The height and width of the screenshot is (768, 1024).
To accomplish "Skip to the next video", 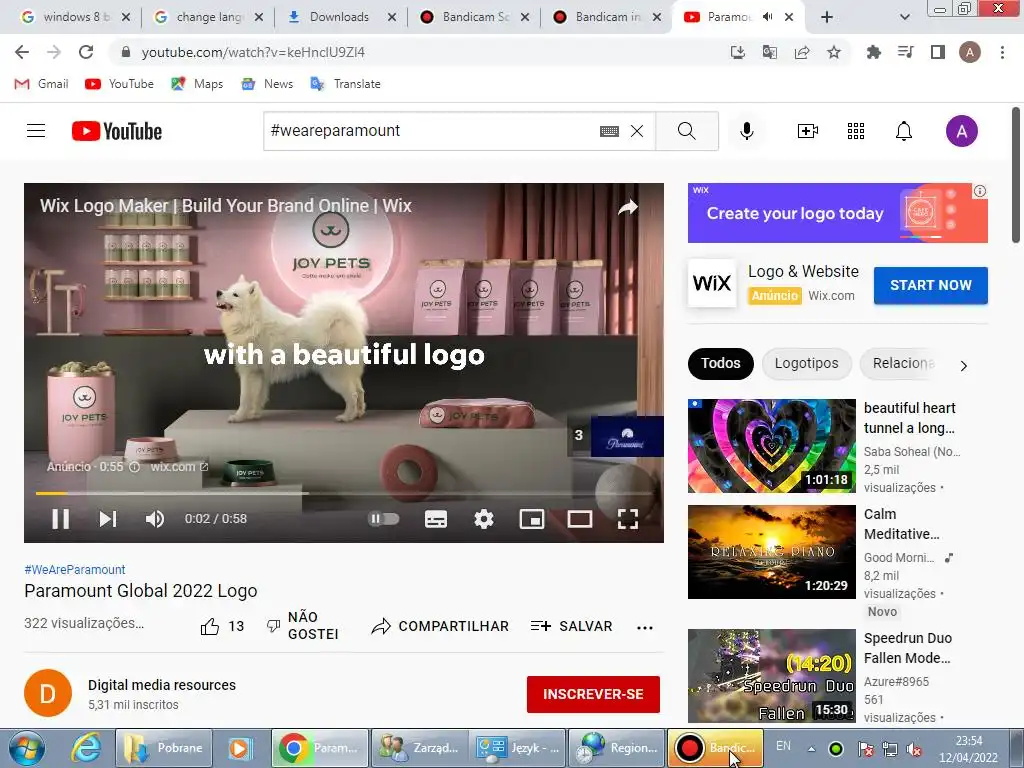I will 108,519.
